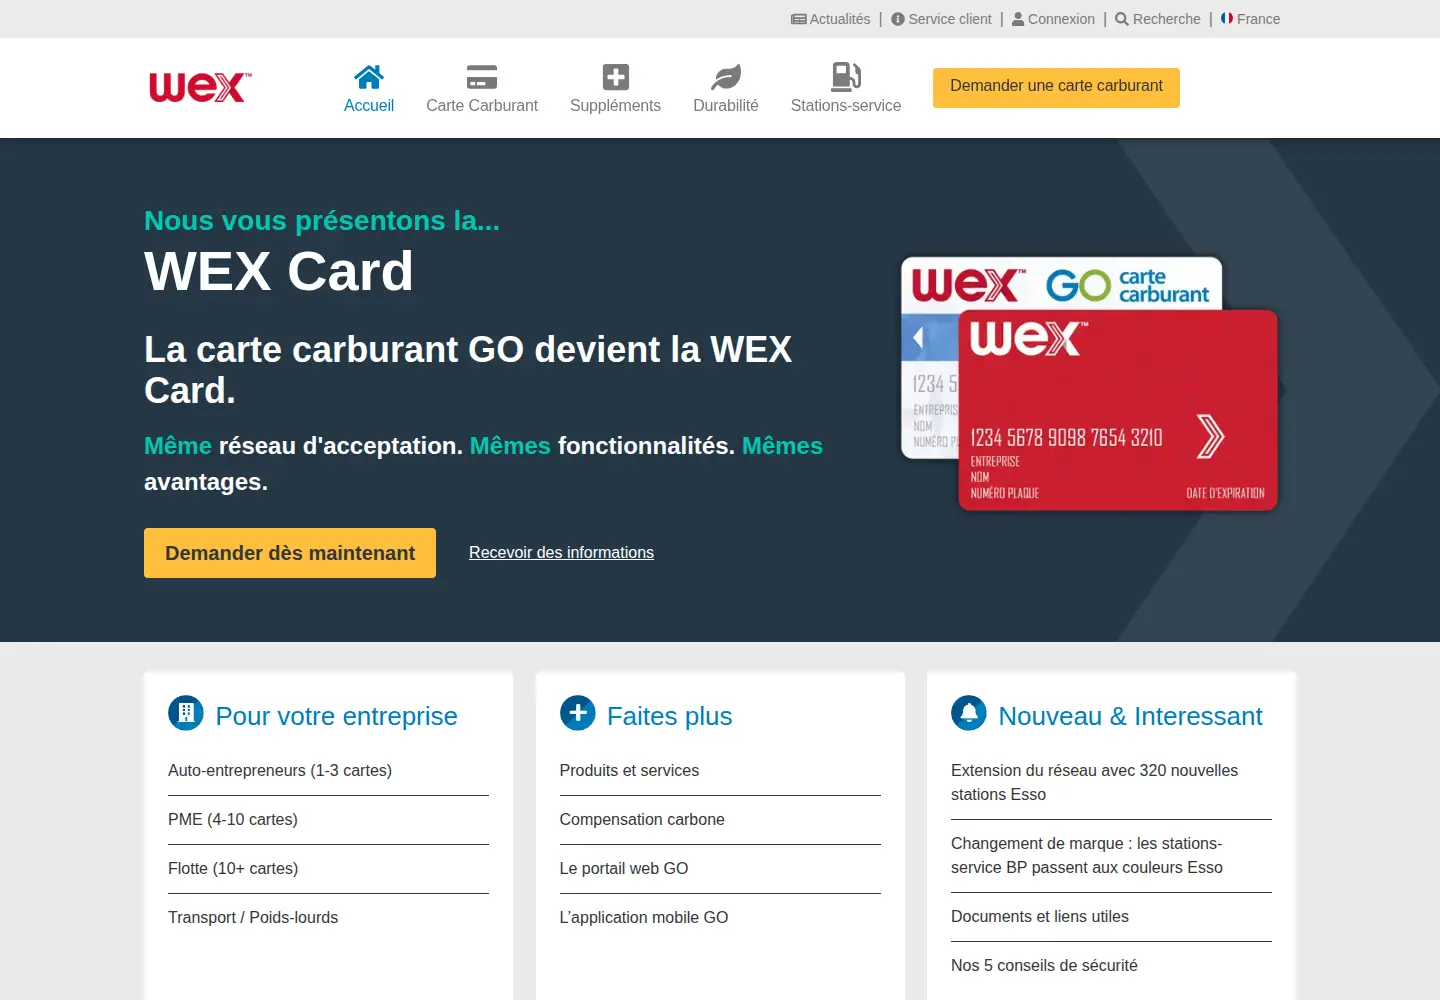
Task: Click the Carte Carburant card icon
Action: pyautogui.click(x=482, y=77)
